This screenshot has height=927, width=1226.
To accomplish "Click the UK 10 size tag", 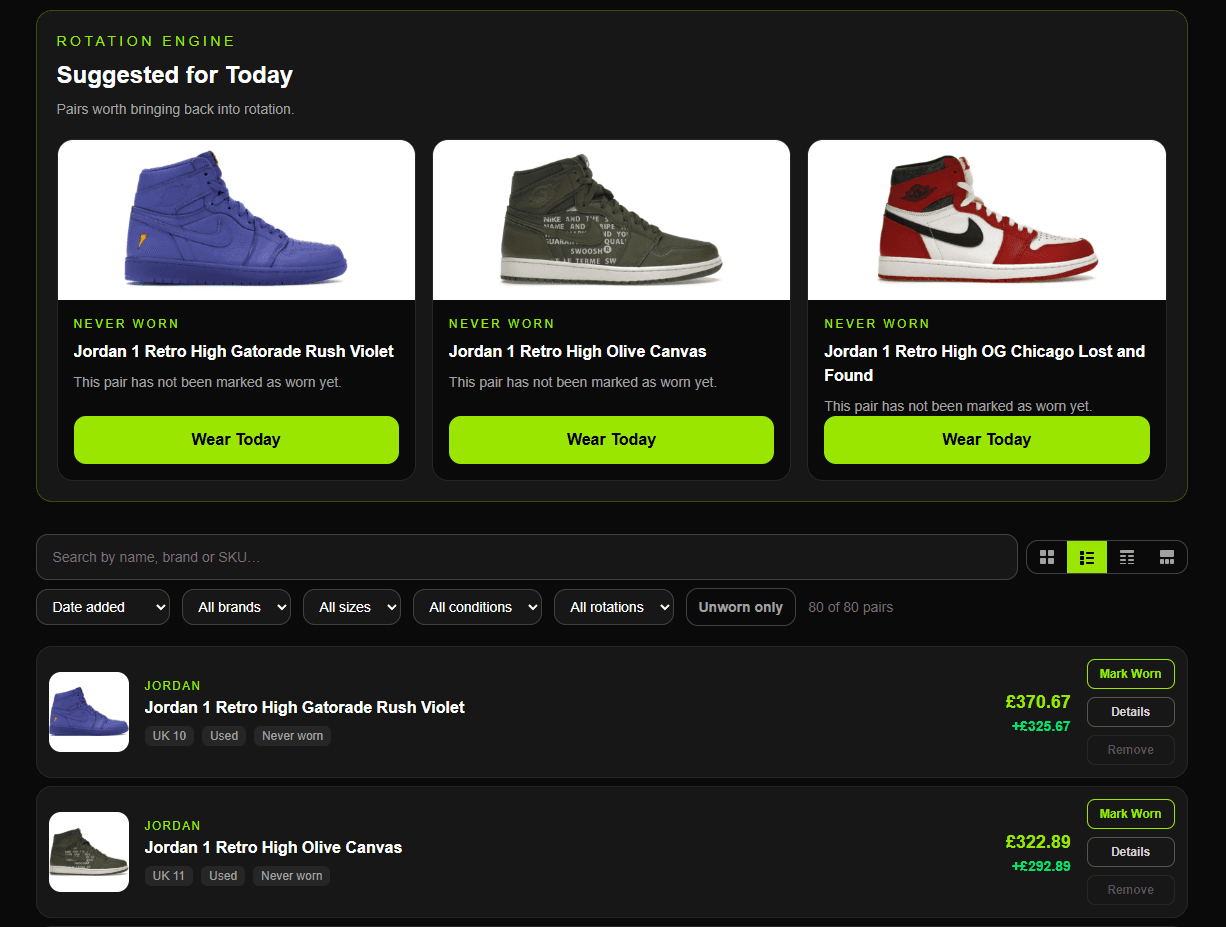I will [169, 736].
